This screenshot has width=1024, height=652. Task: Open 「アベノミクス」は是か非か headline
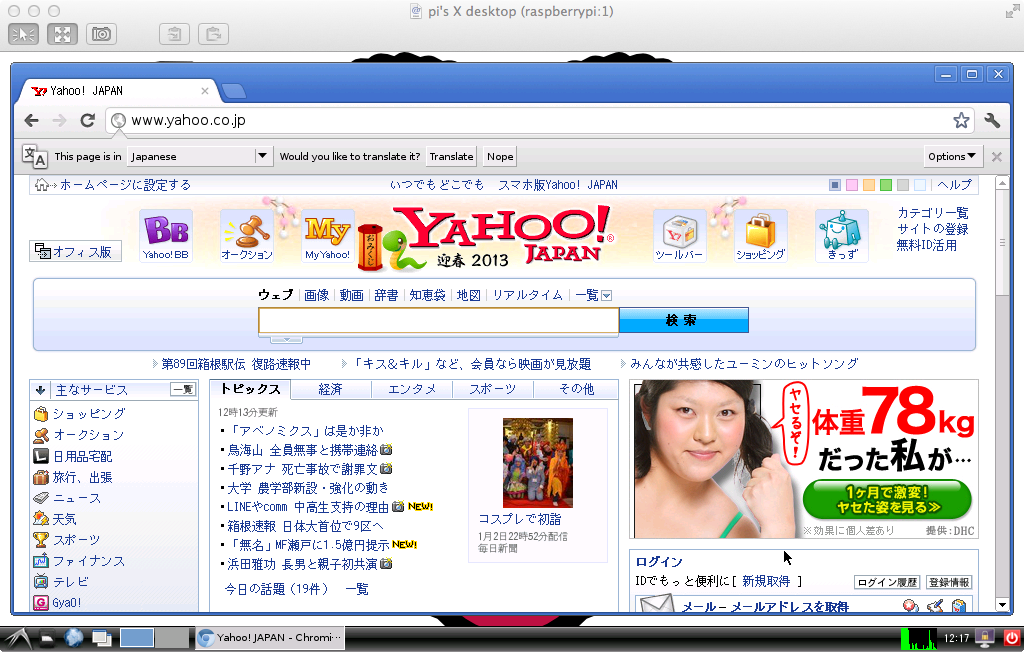coord(306,431)
